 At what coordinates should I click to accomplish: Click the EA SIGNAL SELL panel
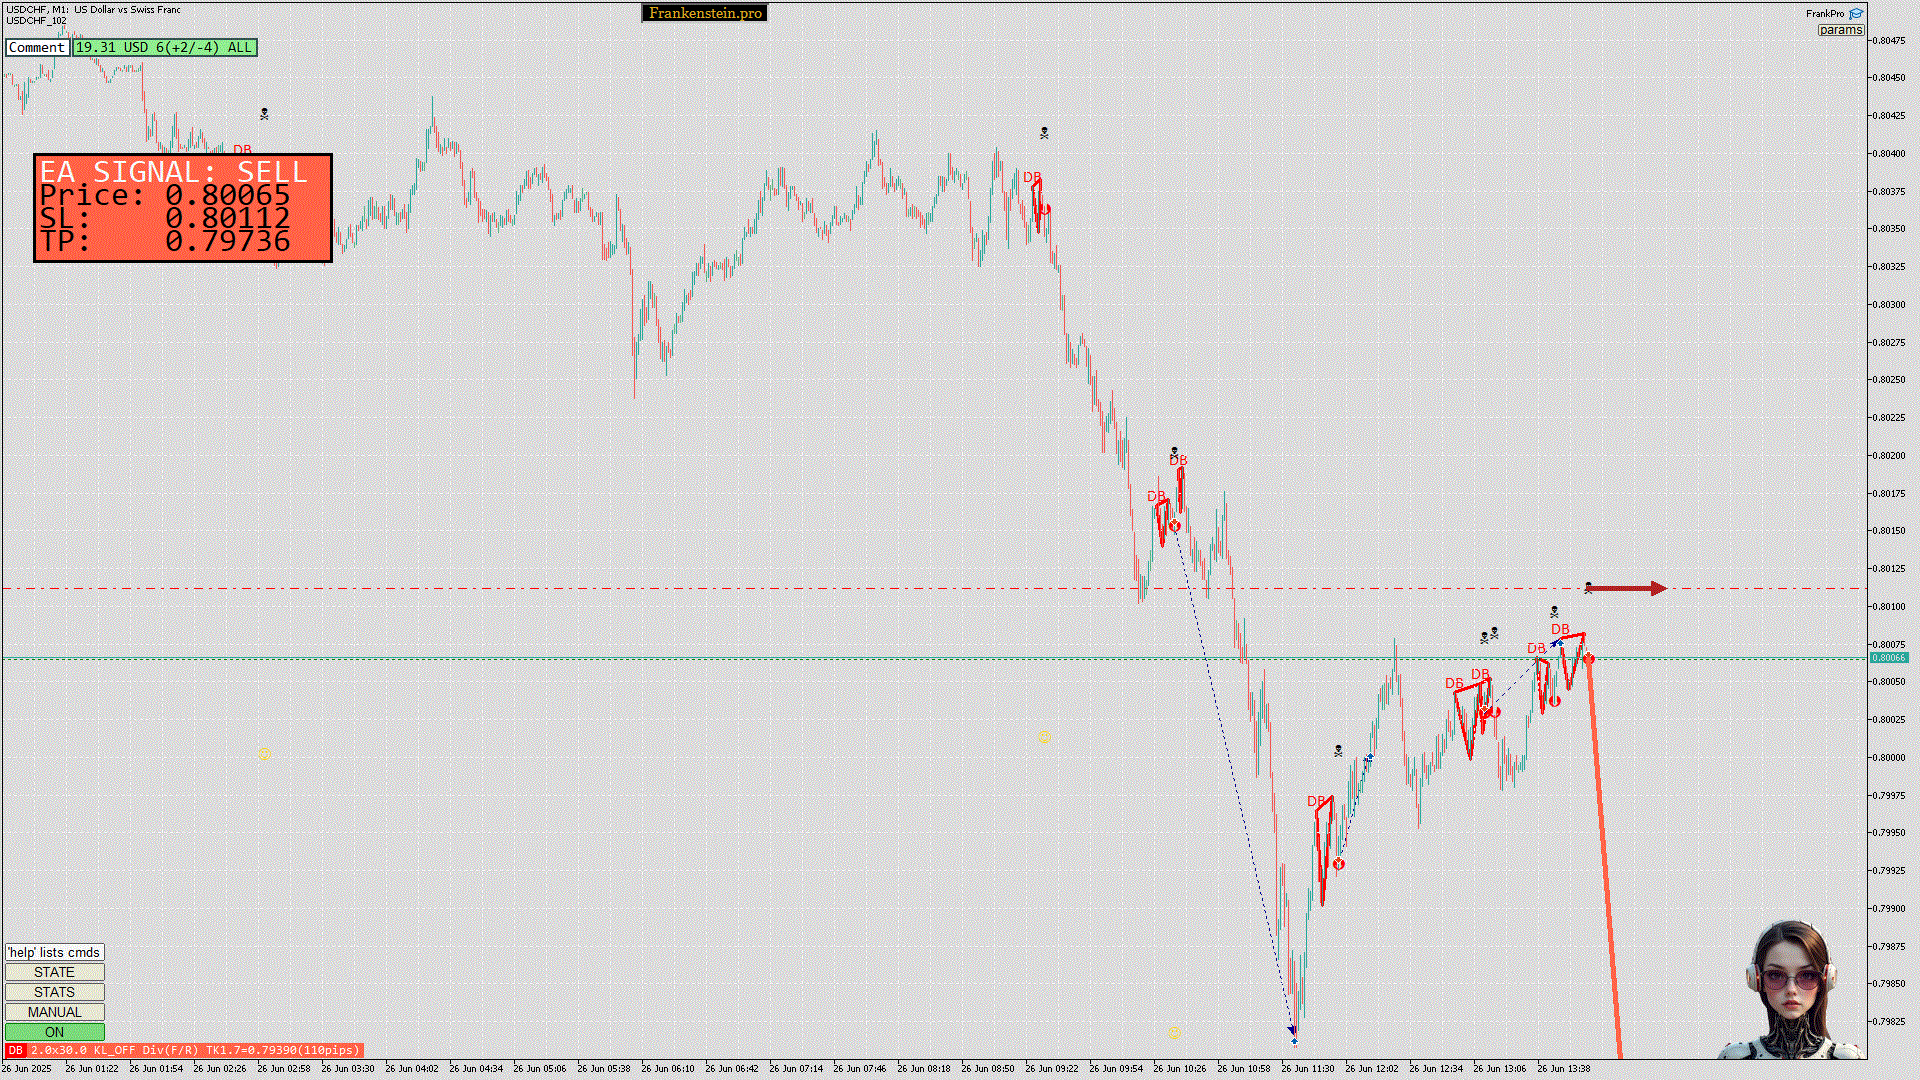[183, 208]
